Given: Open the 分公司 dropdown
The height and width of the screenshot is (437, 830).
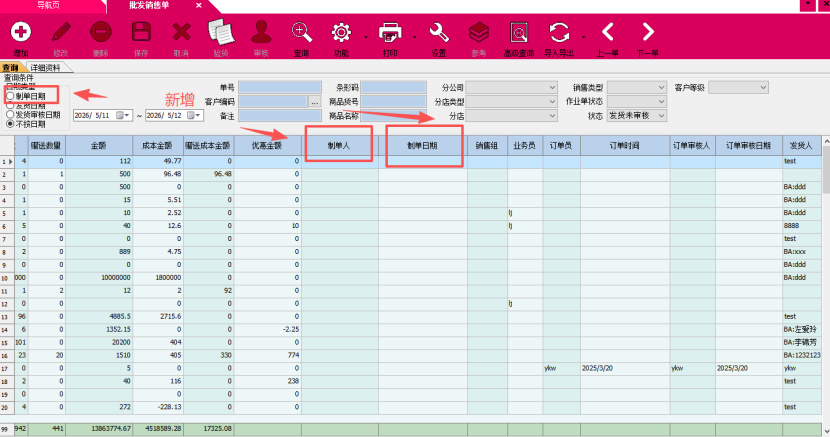Looking at the screenshot, I should pos(511,87).
